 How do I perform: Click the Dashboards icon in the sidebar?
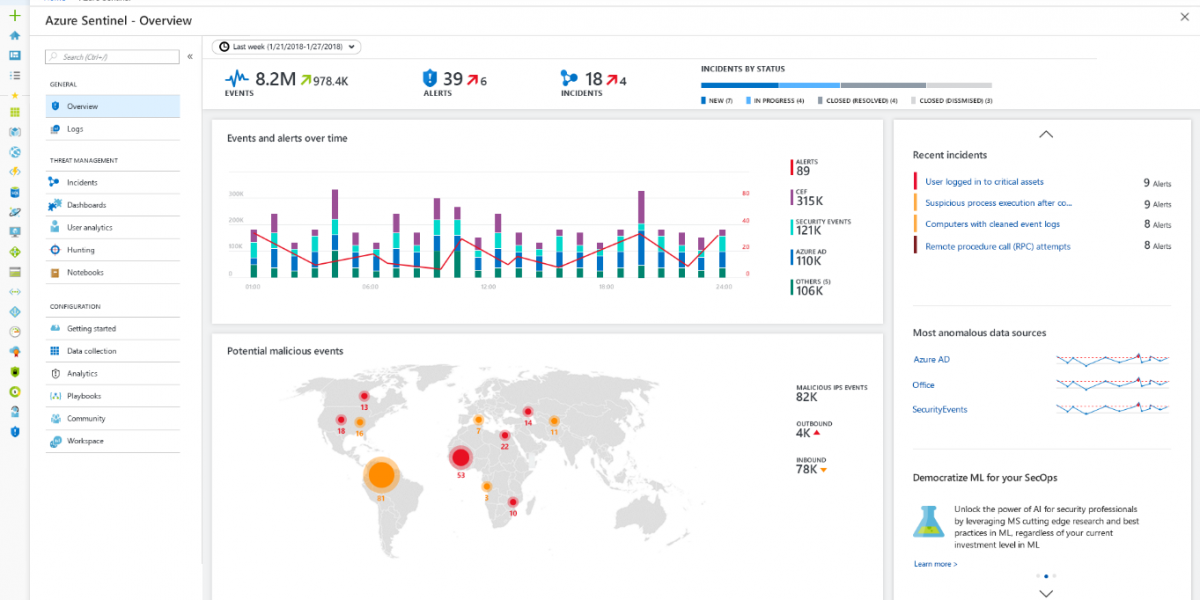click(55, 205)
